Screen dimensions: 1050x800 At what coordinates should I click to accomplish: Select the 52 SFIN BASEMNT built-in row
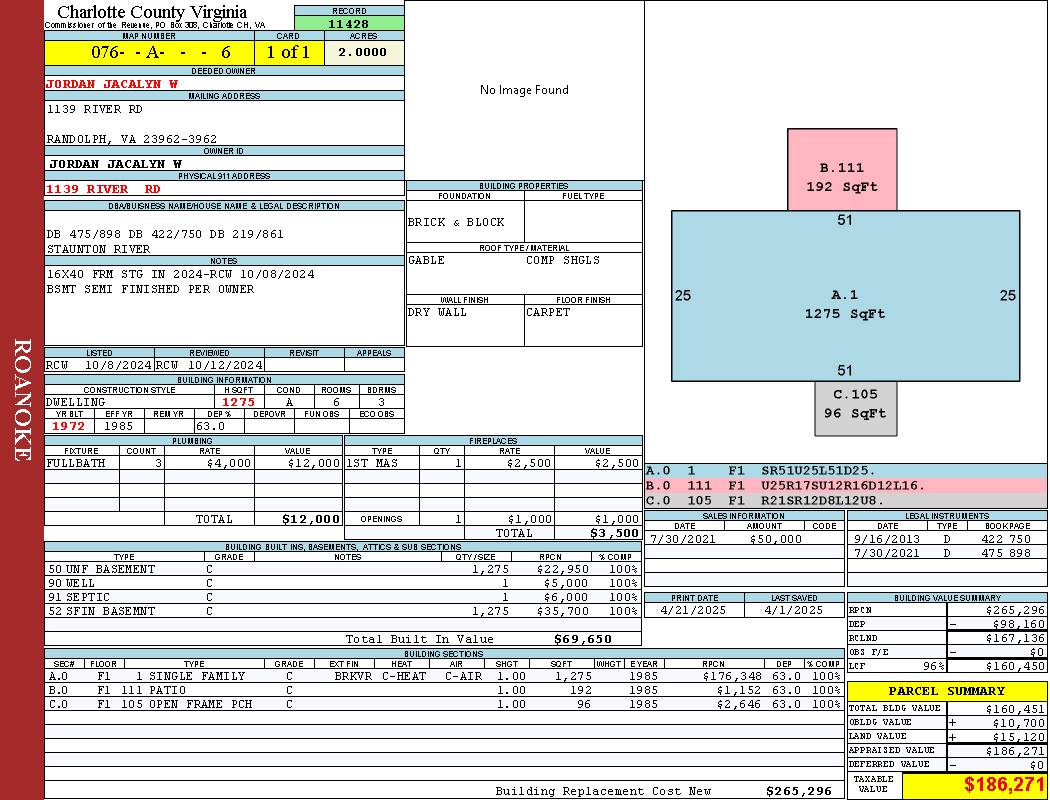342,610
